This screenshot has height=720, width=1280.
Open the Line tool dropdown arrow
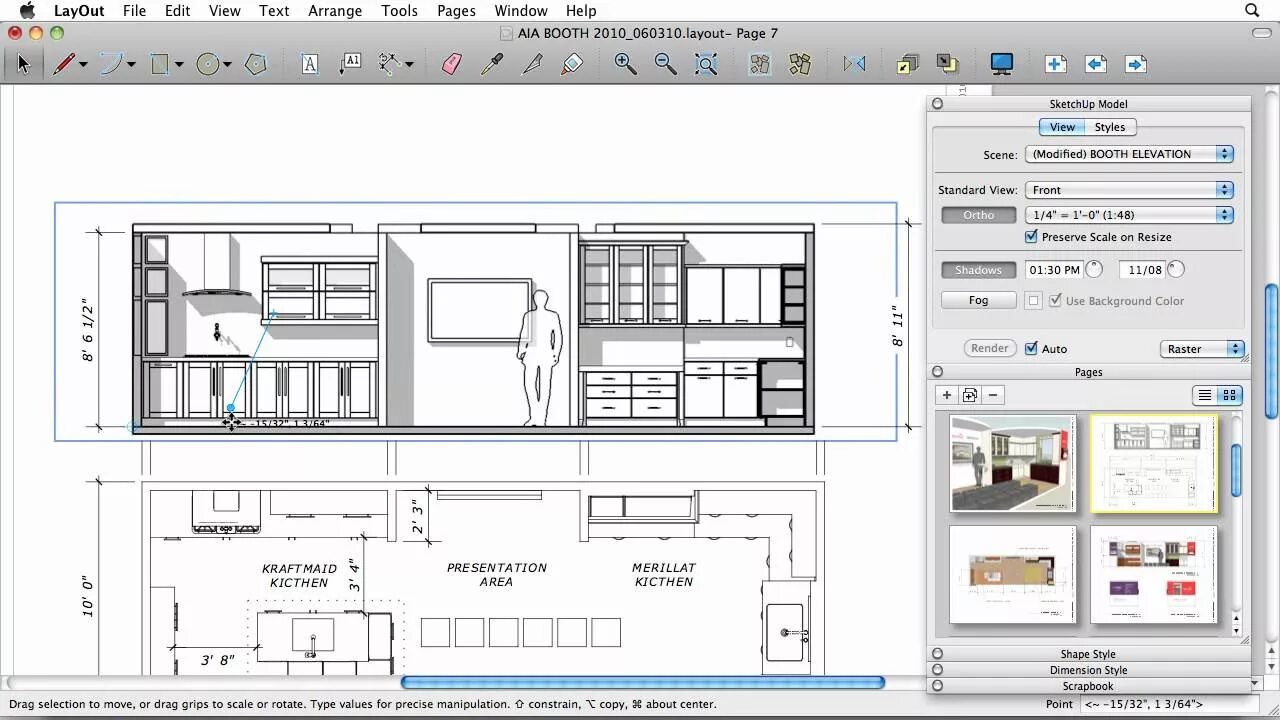83,65
